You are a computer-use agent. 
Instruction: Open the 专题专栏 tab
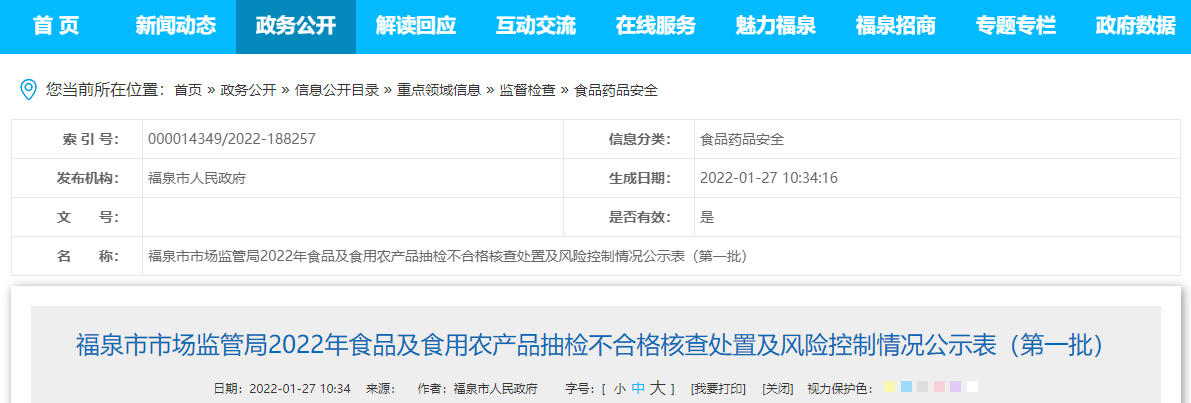tap(1016, 27)
